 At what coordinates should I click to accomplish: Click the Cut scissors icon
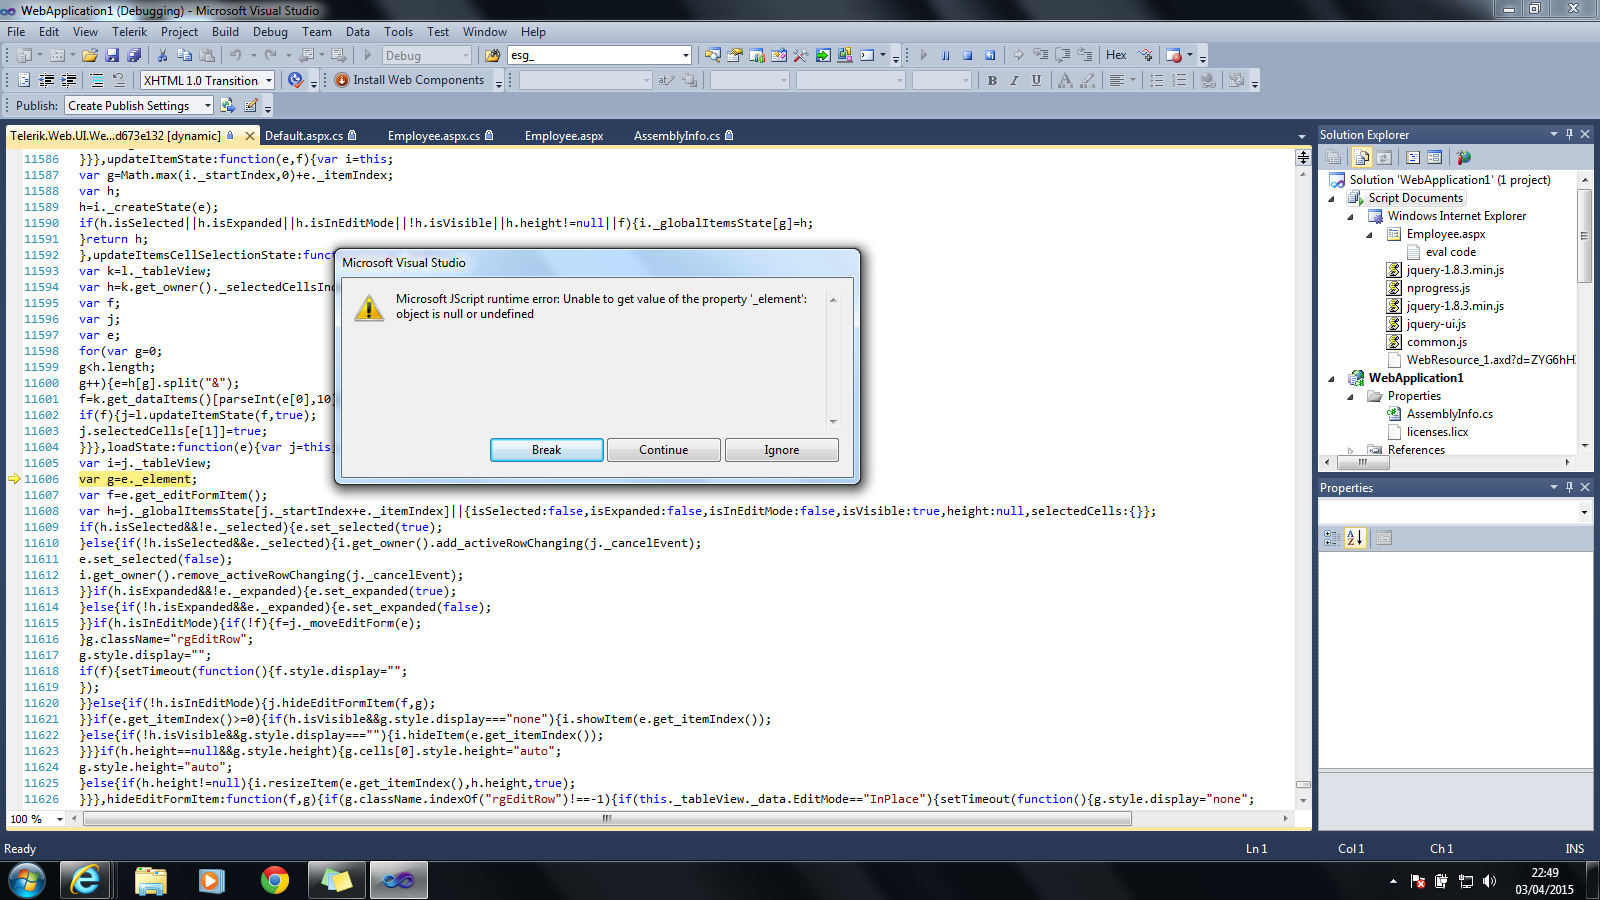(163, 55)
